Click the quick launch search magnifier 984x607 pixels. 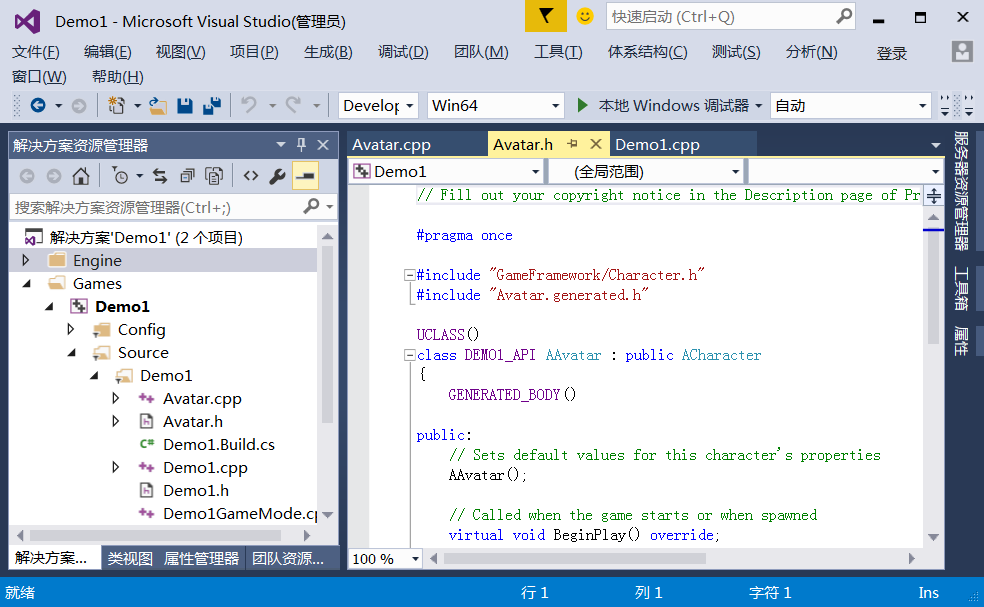click(x=844, y=16)
